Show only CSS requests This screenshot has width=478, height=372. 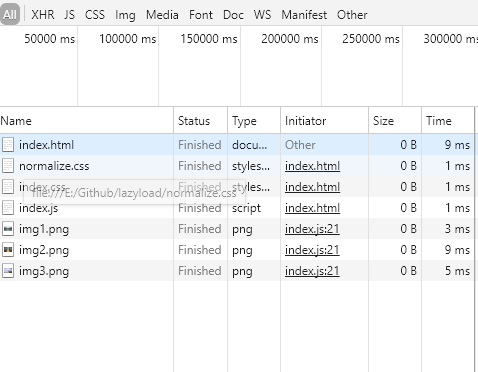[95, 15]
